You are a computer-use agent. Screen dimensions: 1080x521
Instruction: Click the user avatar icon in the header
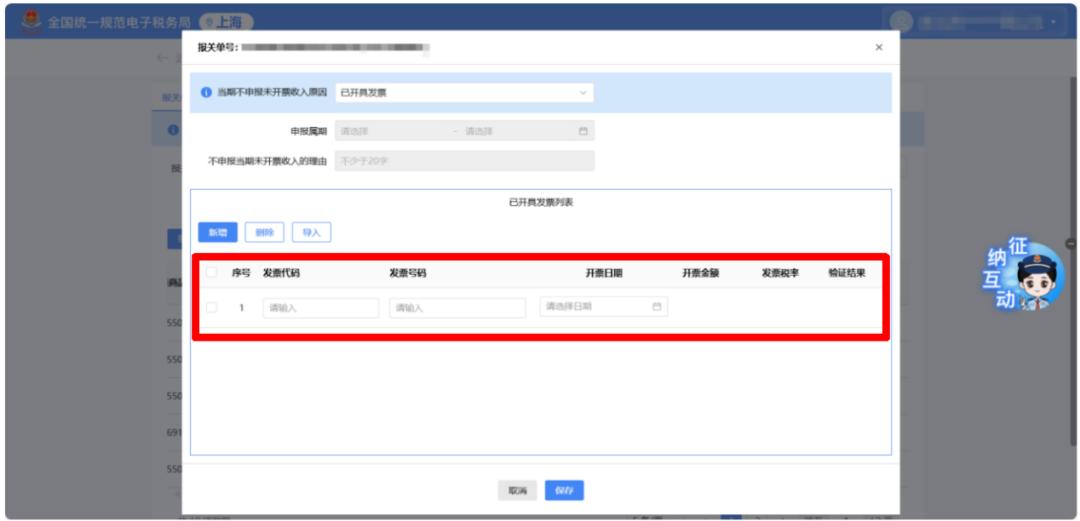point(902,22)
